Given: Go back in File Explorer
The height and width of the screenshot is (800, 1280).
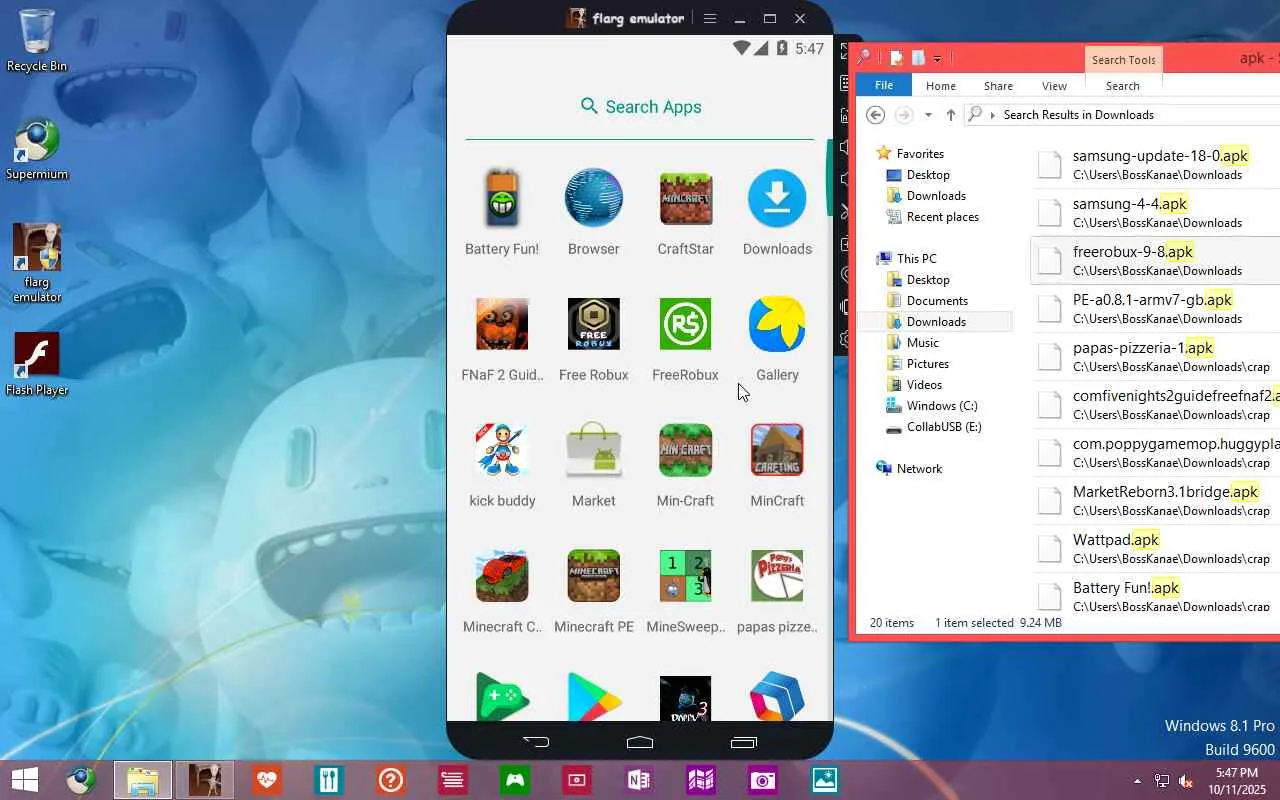Looking at the screenshot, I should click(876, 115).
